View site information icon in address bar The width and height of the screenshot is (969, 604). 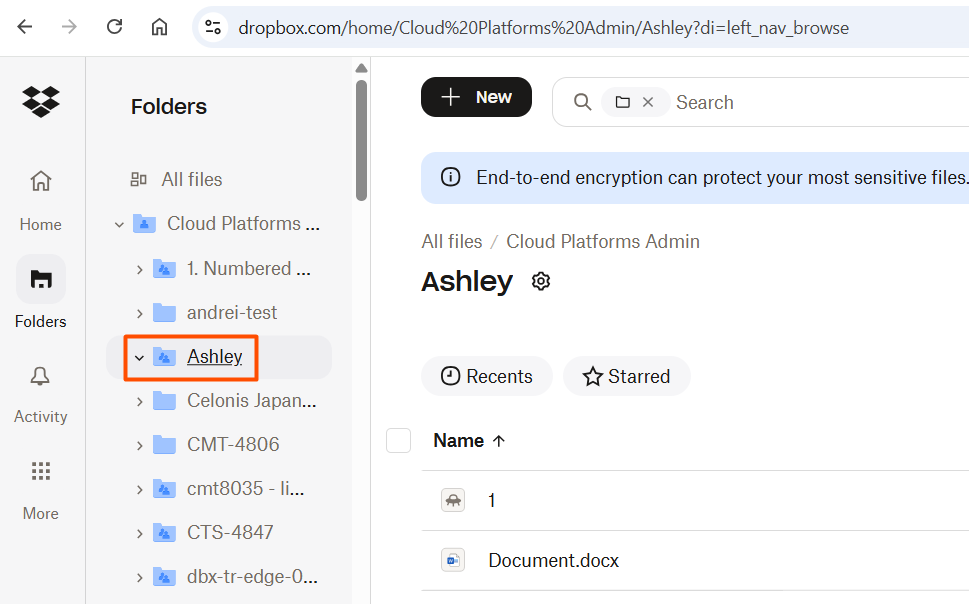[x=213, y=27]
